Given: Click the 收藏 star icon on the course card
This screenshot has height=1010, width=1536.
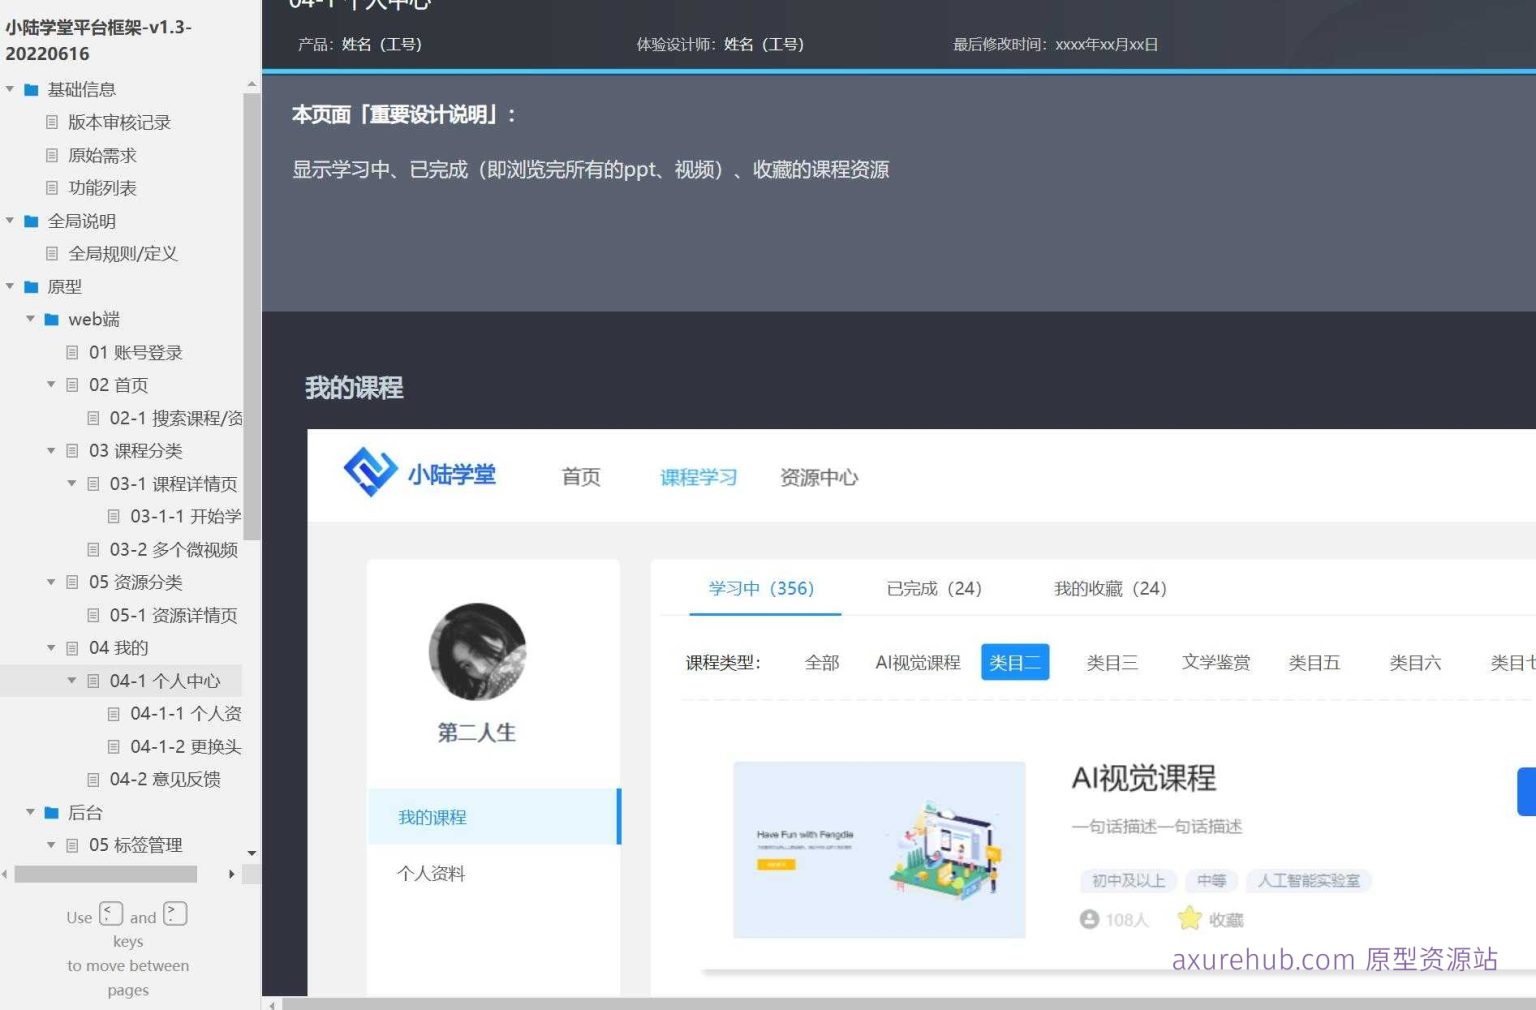Looking at the screenshot, I should (1189, 917).
